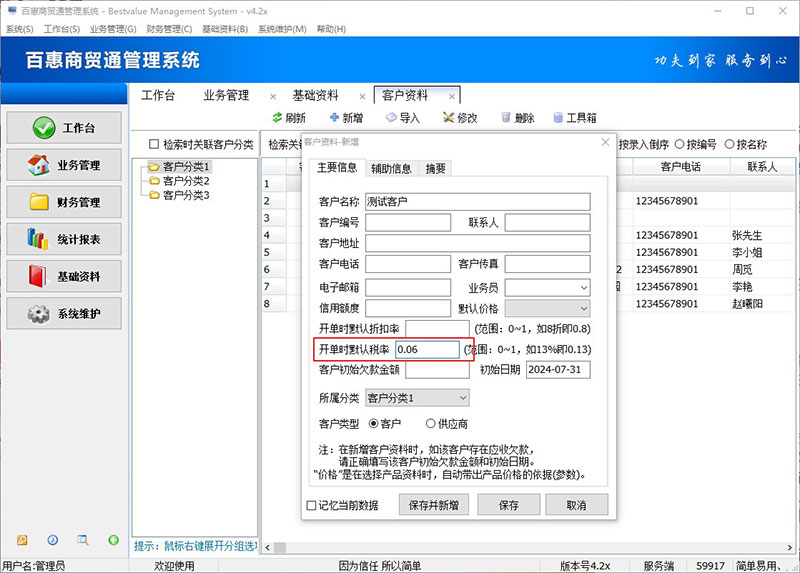
Task: Tick the 检索时关联客户分类 checkbox
Action: 154,144
